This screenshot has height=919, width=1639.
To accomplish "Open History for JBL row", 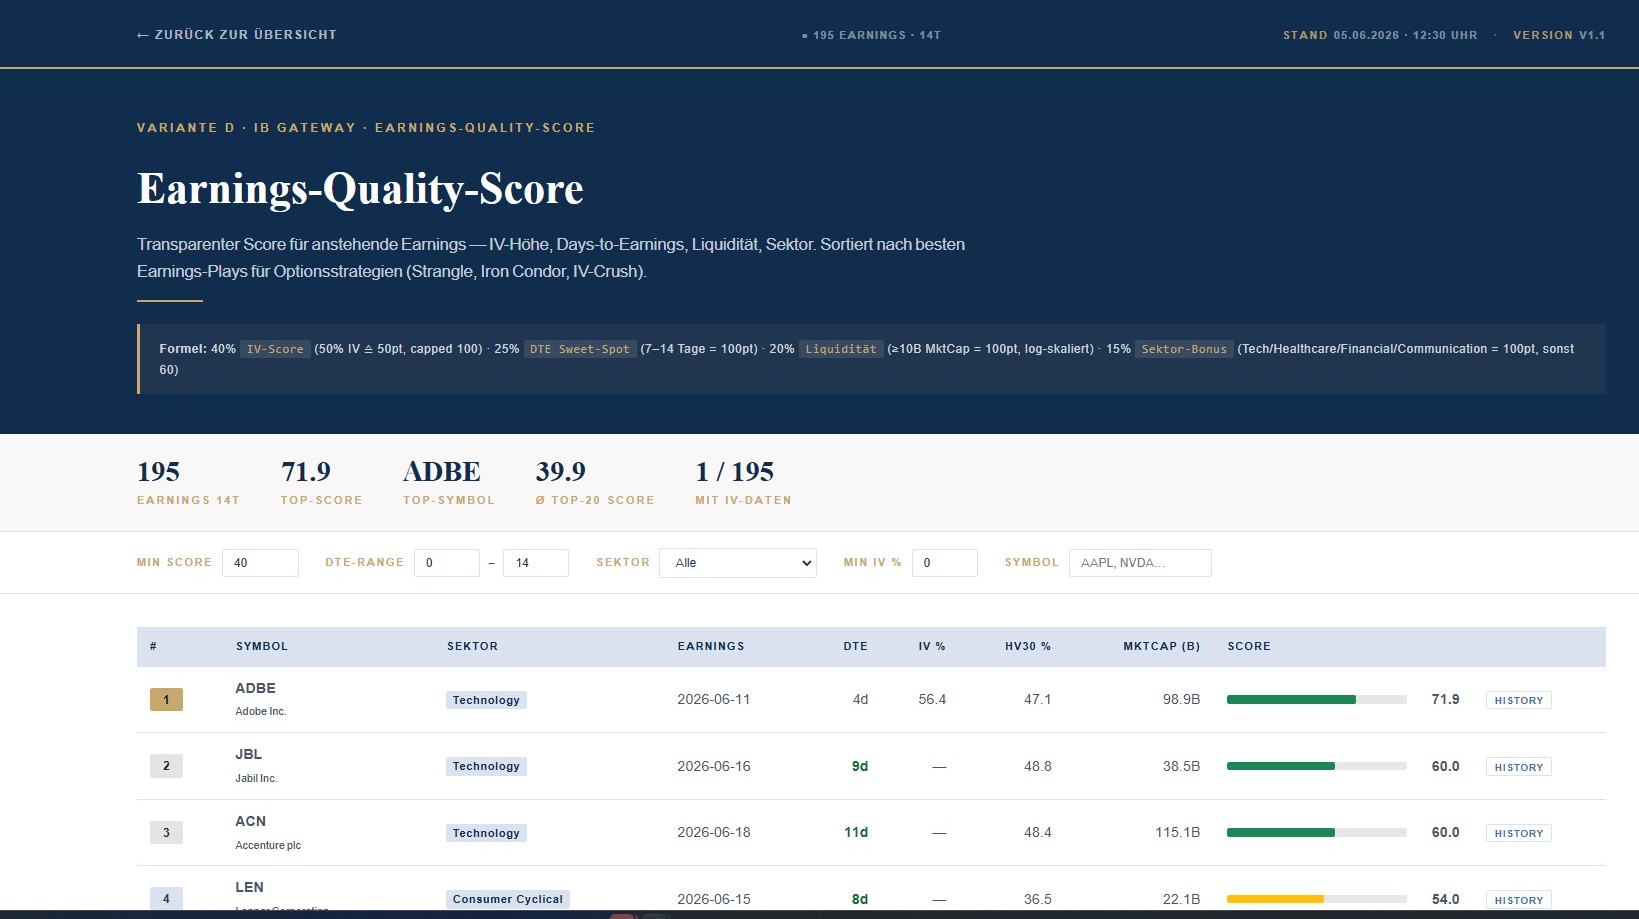I will pos(1518,767).
